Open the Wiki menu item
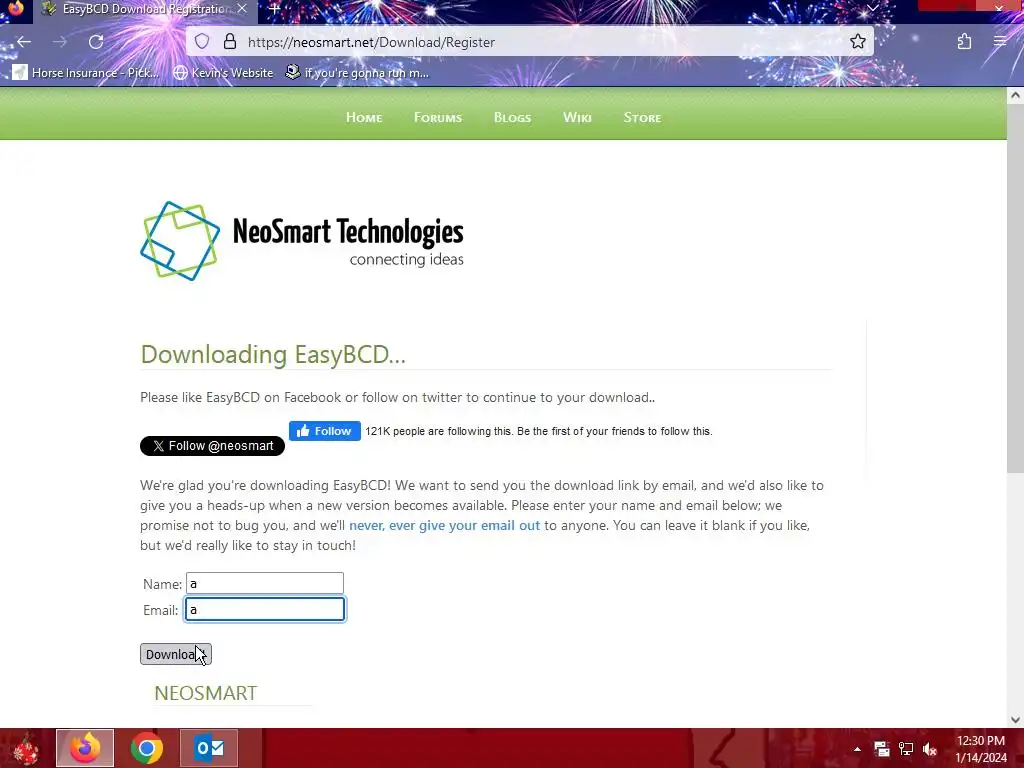This screenshot has width=1024, height=768. pos(577,118)
